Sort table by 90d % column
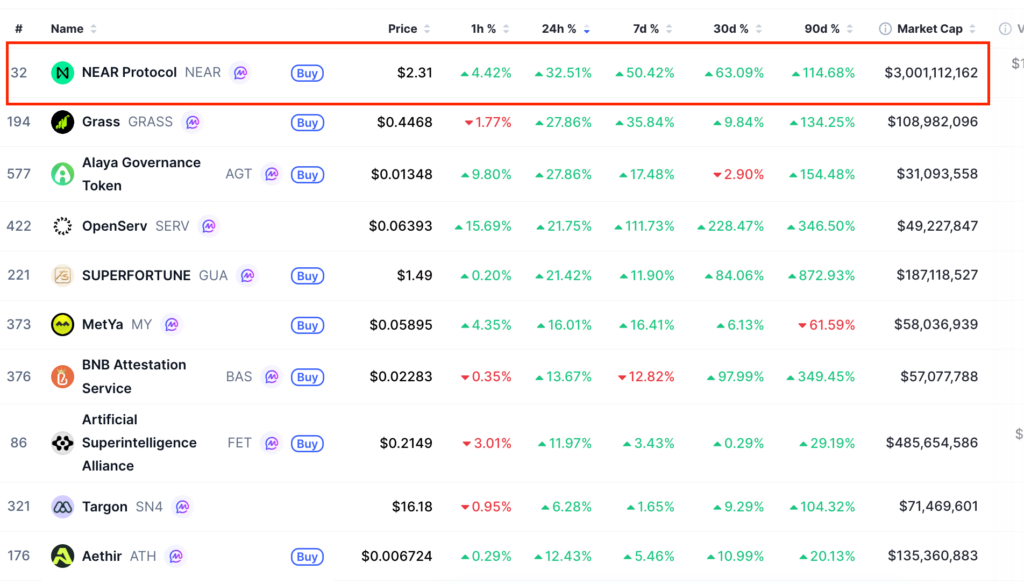The height and width of the screenshot is (584, 1024). tap(828, 29)
